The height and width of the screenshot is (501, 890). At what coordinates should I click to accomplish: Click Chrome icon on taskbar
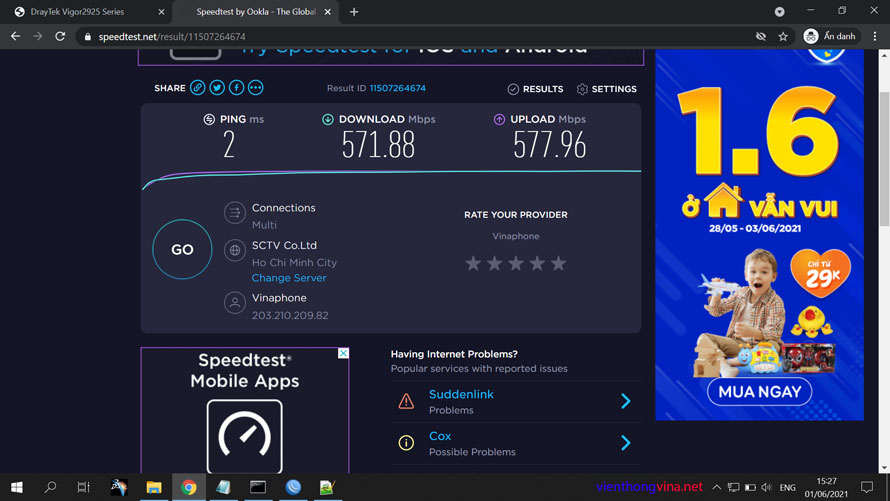[x=188, y=487]
